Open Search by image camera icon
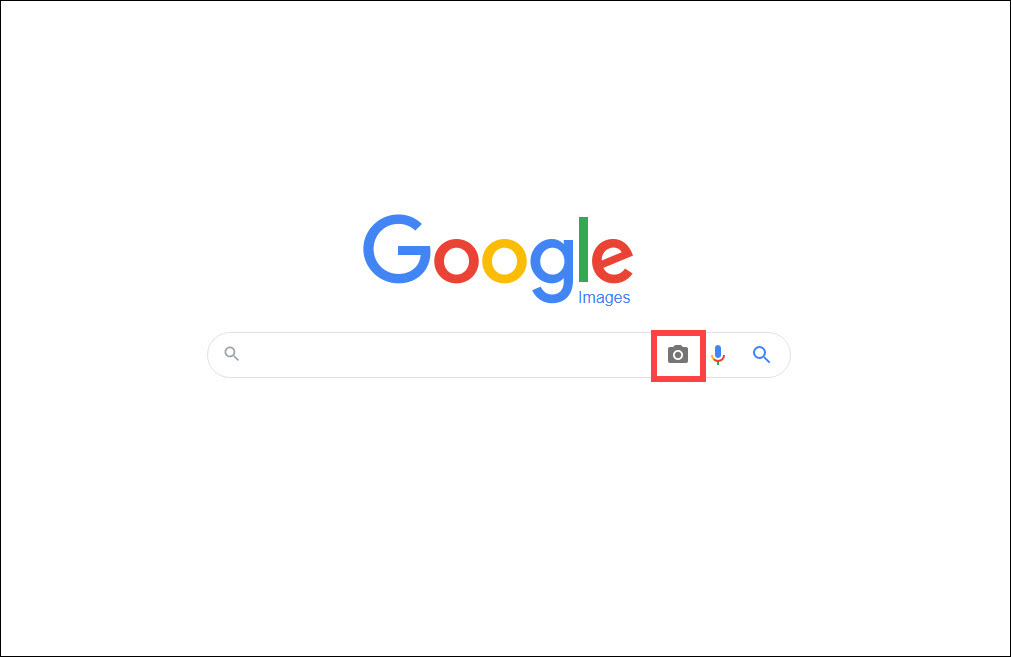Viewport: 1011px width, 657px height. click(678, 355)
